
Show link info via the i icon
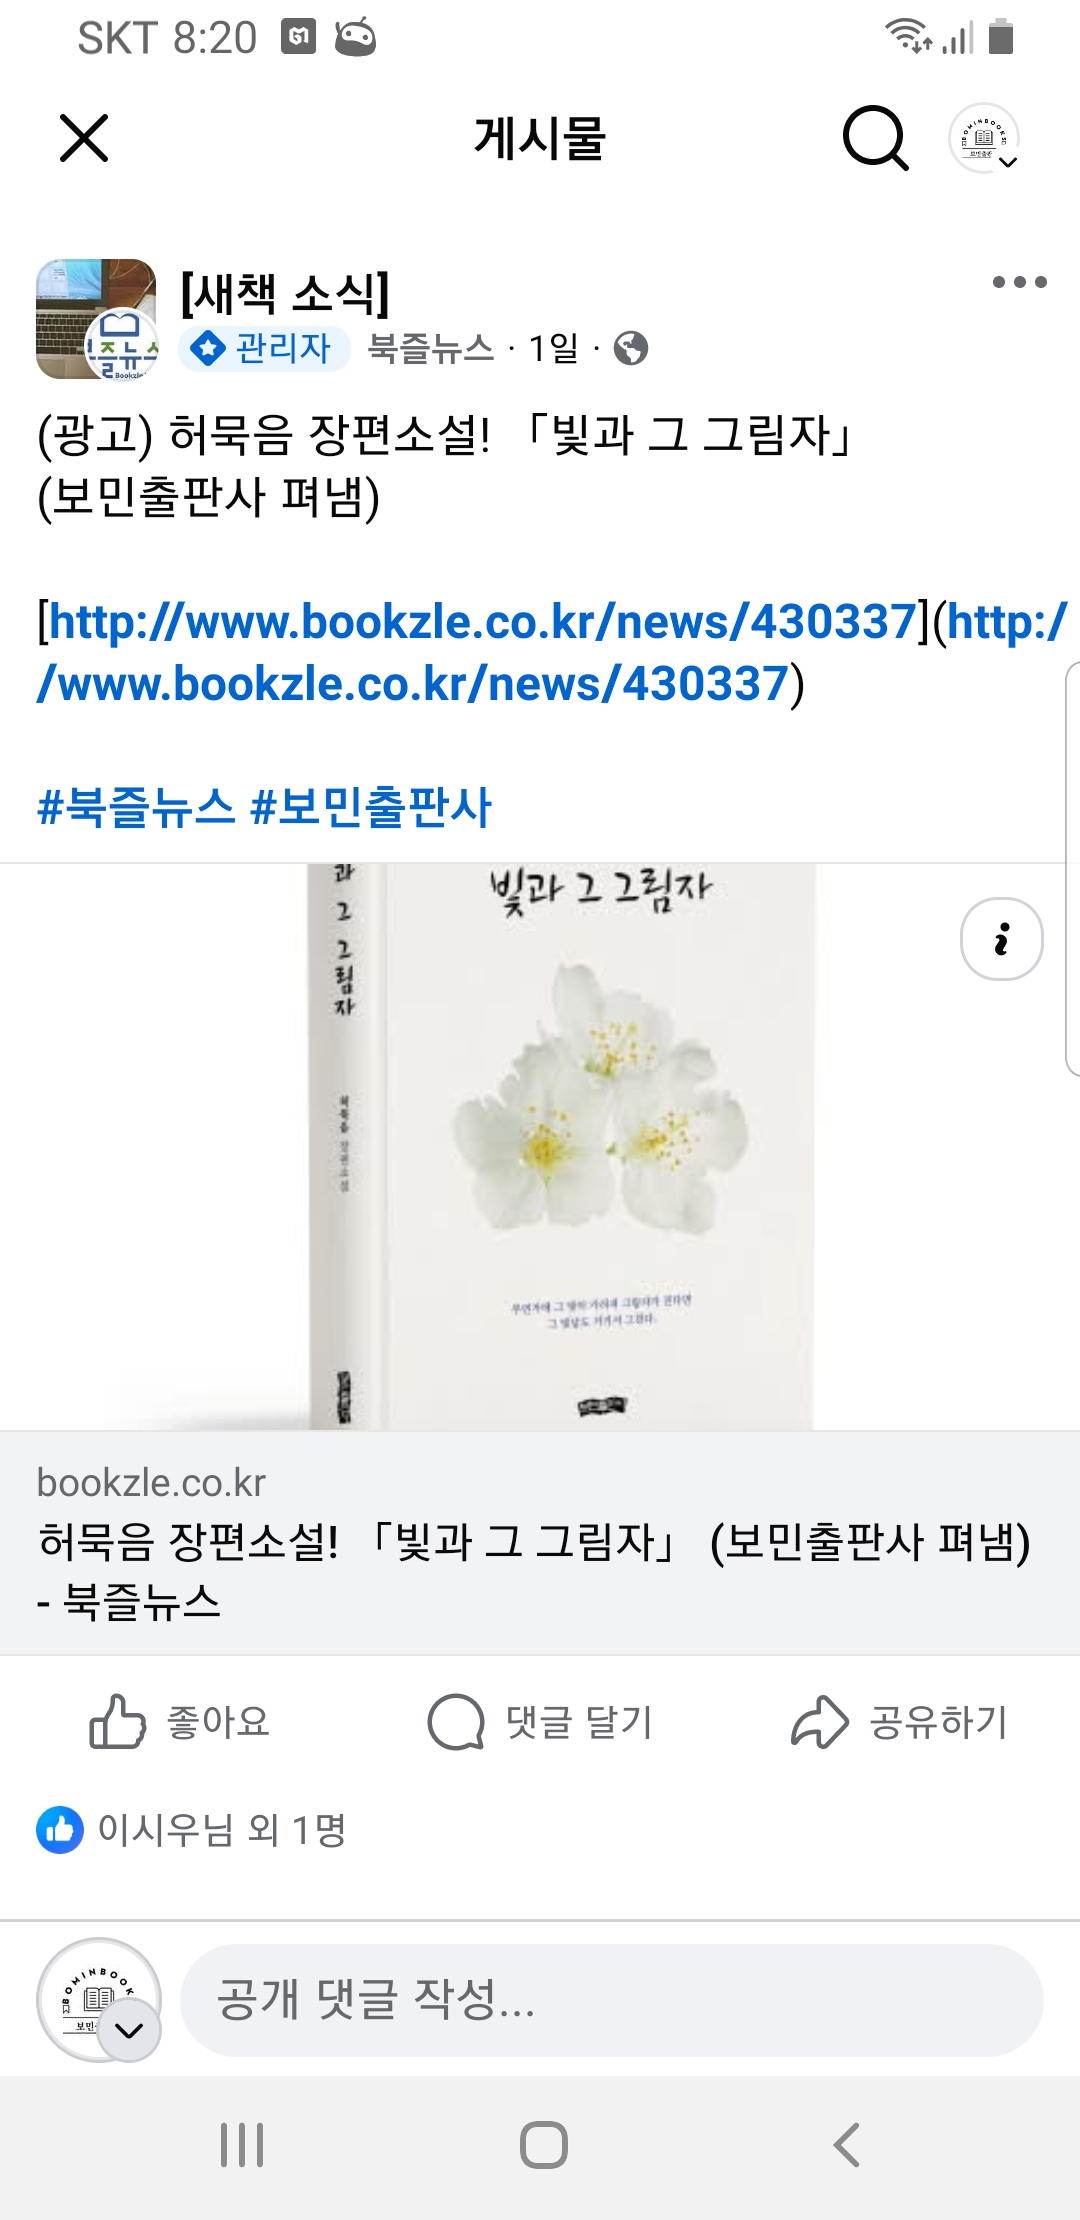(1001, 939)
